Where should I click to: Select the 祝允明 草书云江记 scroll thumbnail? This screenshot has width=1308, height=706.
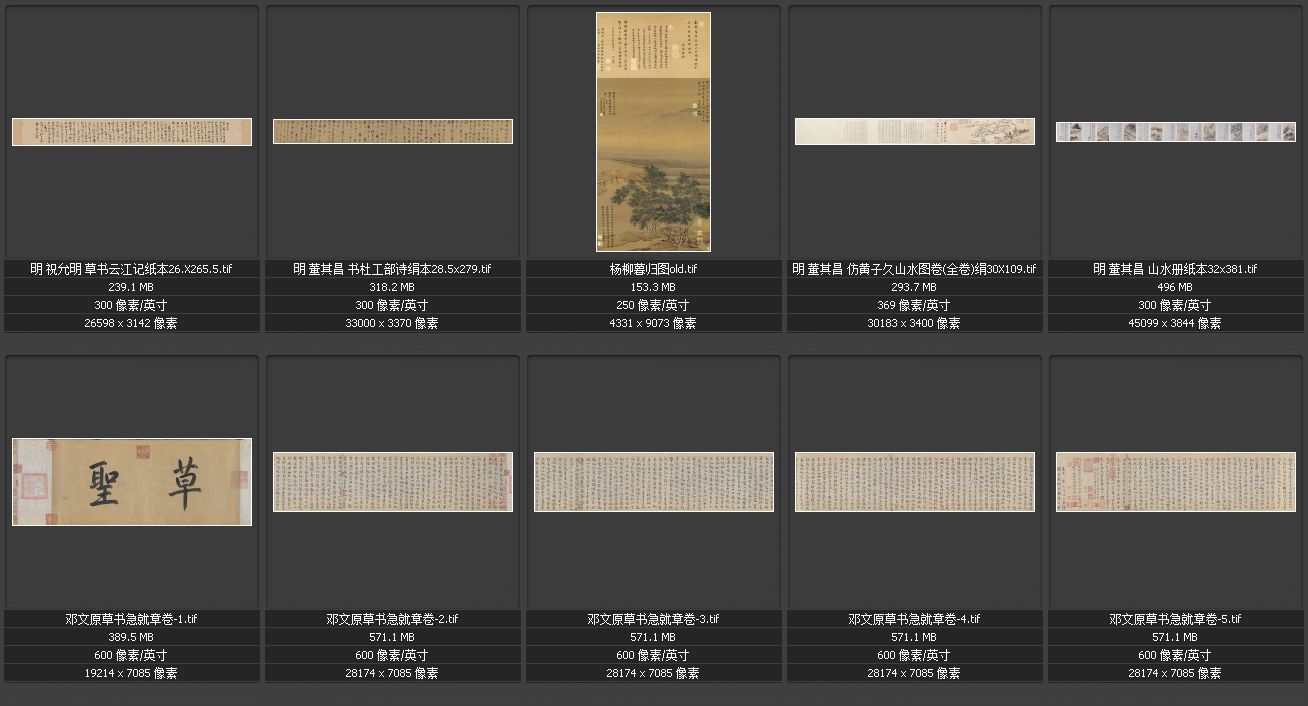click(132, 132)
